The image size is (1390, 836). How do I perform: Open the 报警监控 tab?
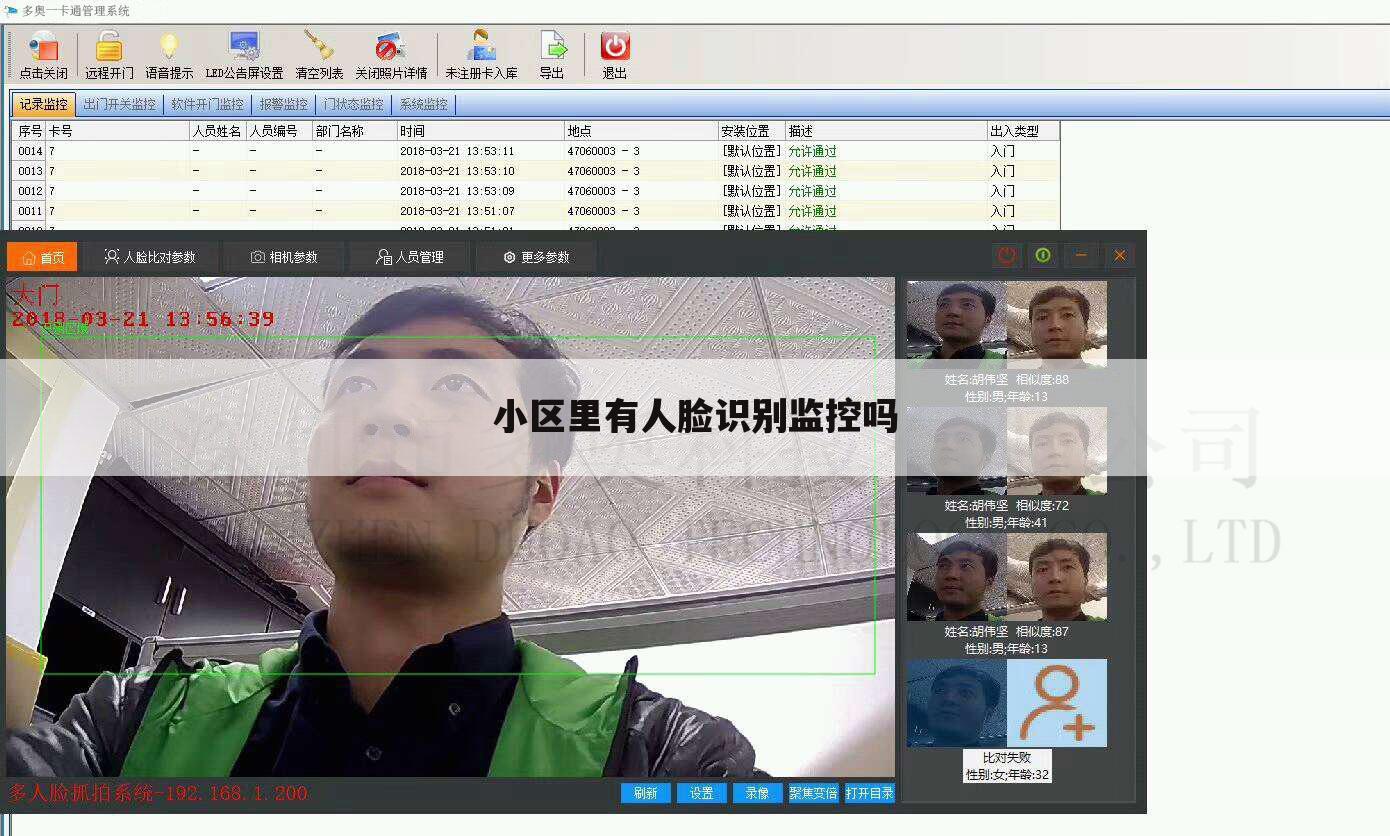coord(283,104)
